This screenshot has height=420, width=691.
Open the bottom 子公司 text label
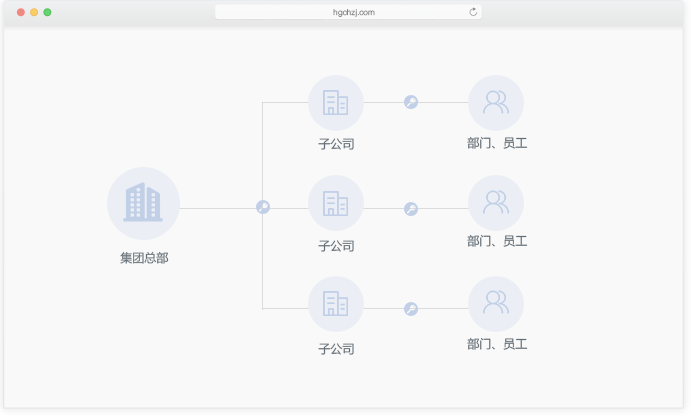pos(336,349)
